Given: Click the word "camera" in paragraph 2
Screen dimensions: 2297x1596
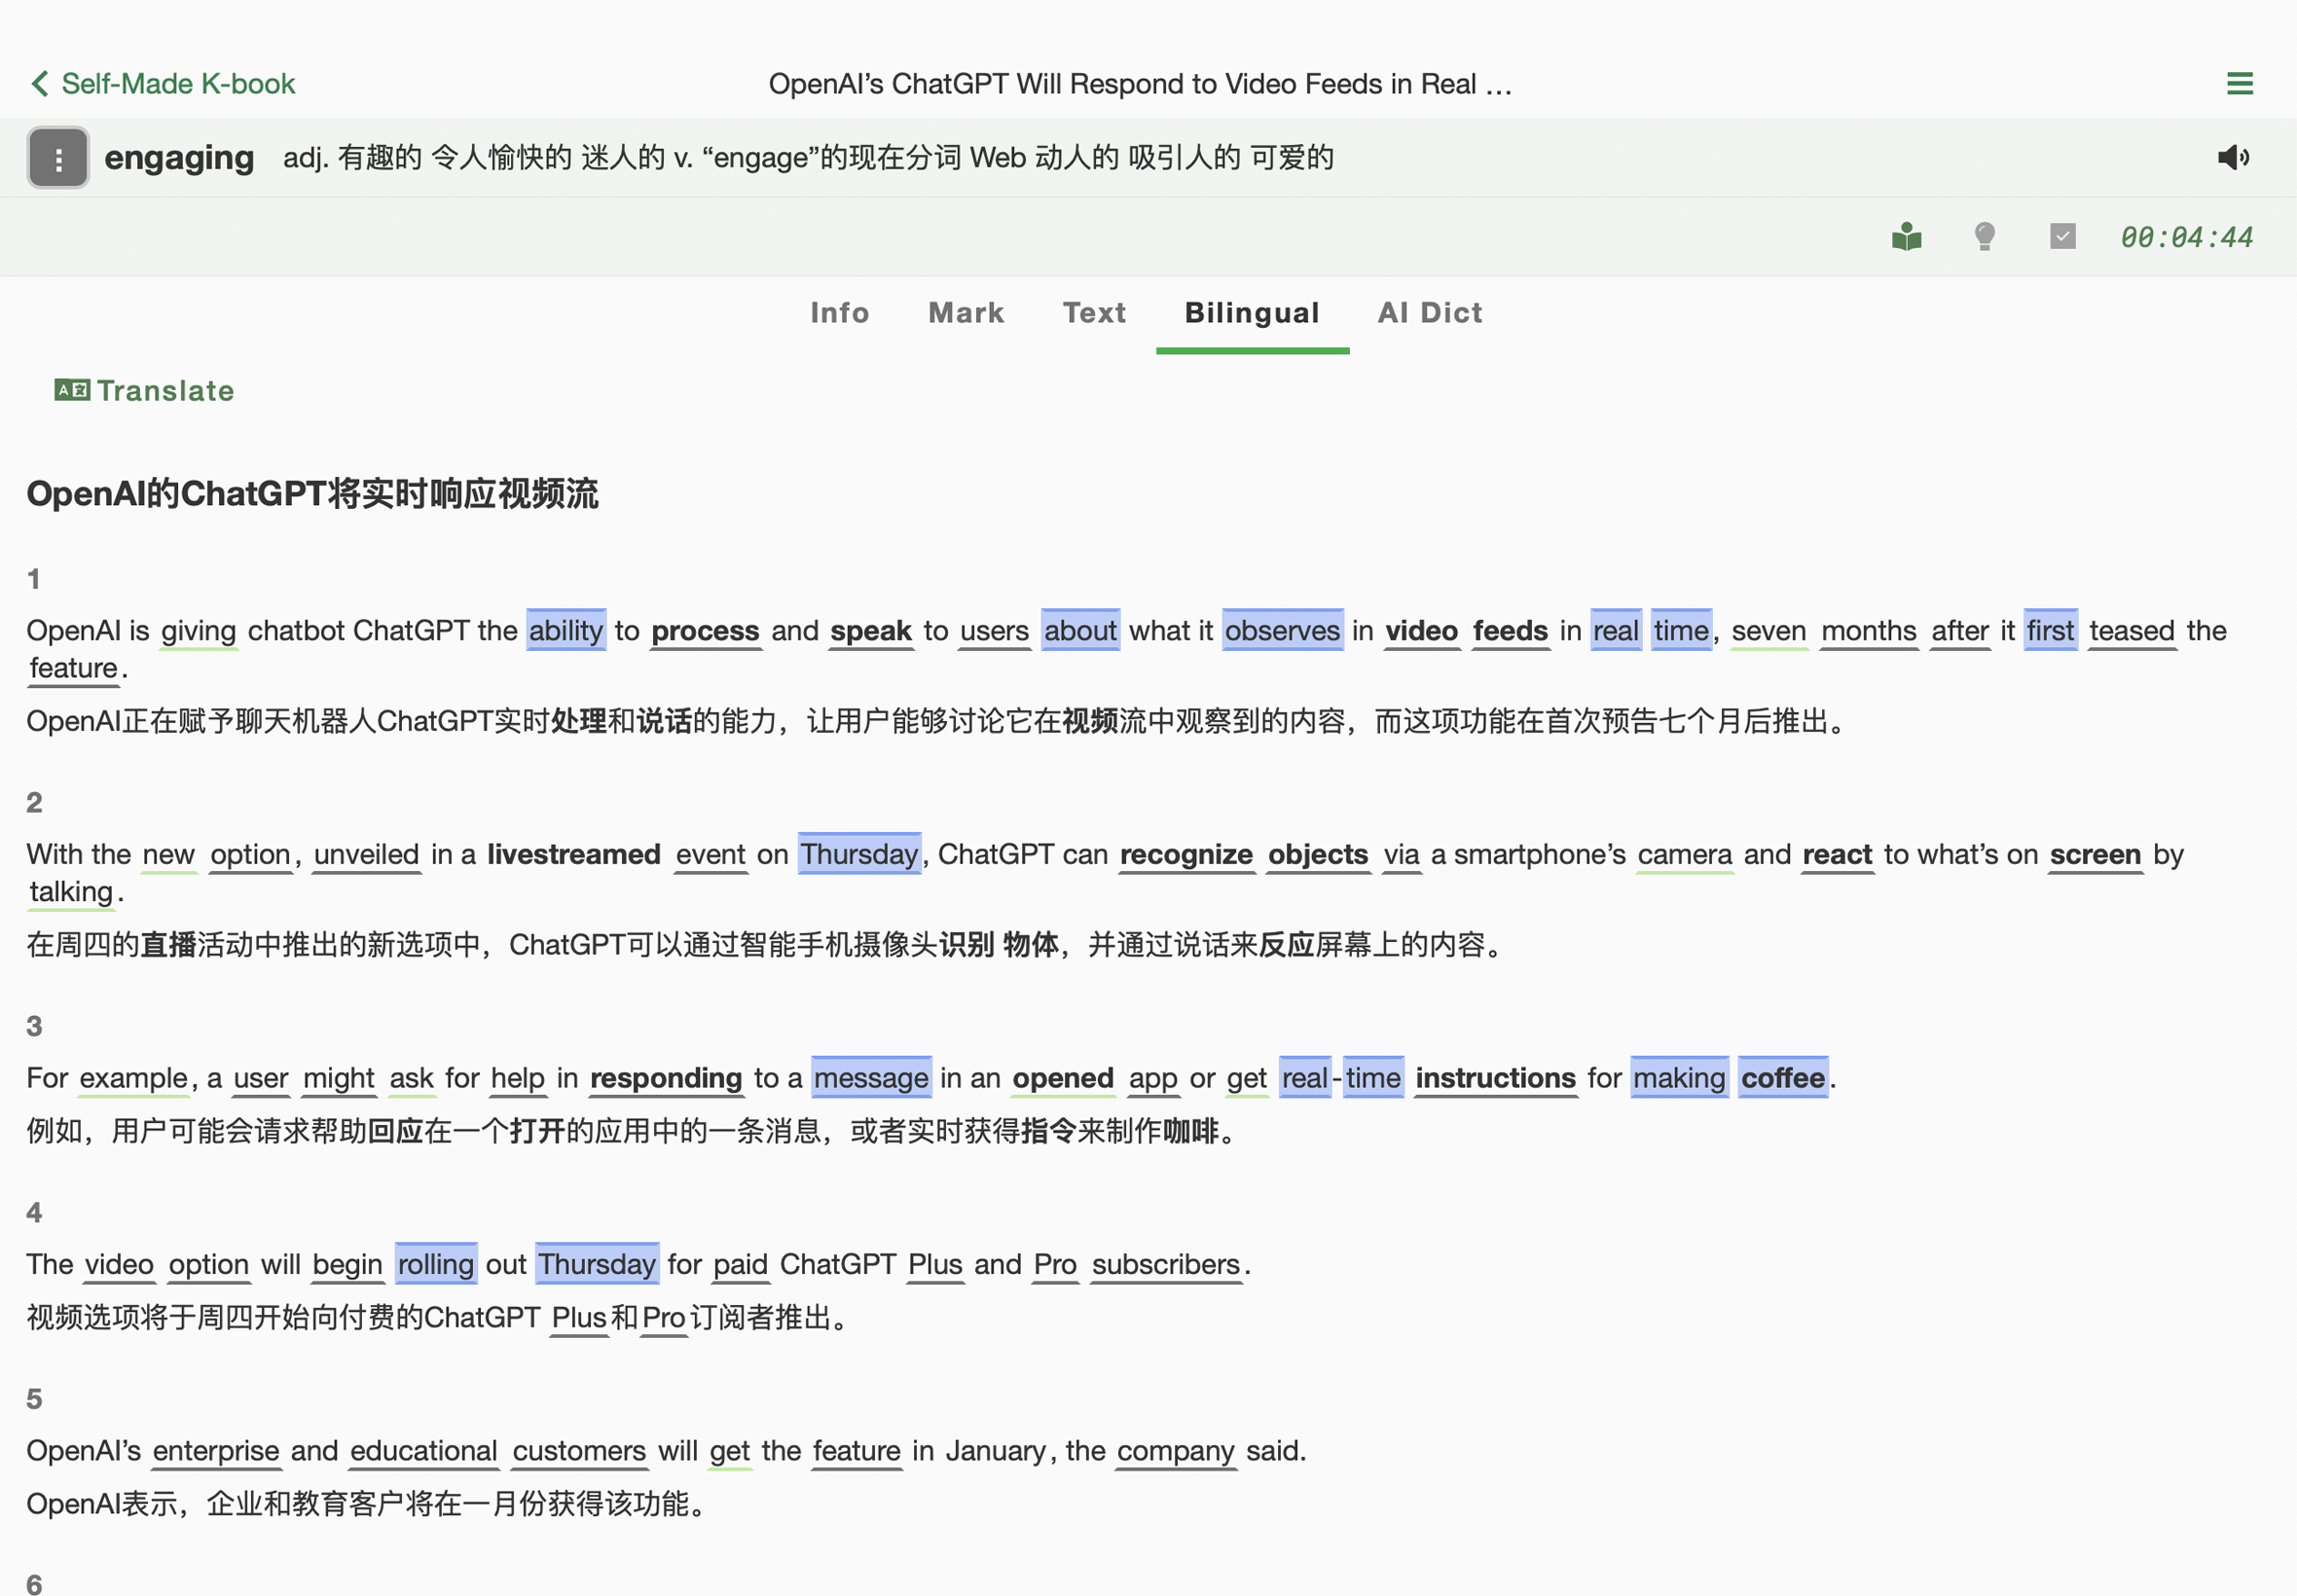Looking at the screenshot, I should click(1685, 855).
